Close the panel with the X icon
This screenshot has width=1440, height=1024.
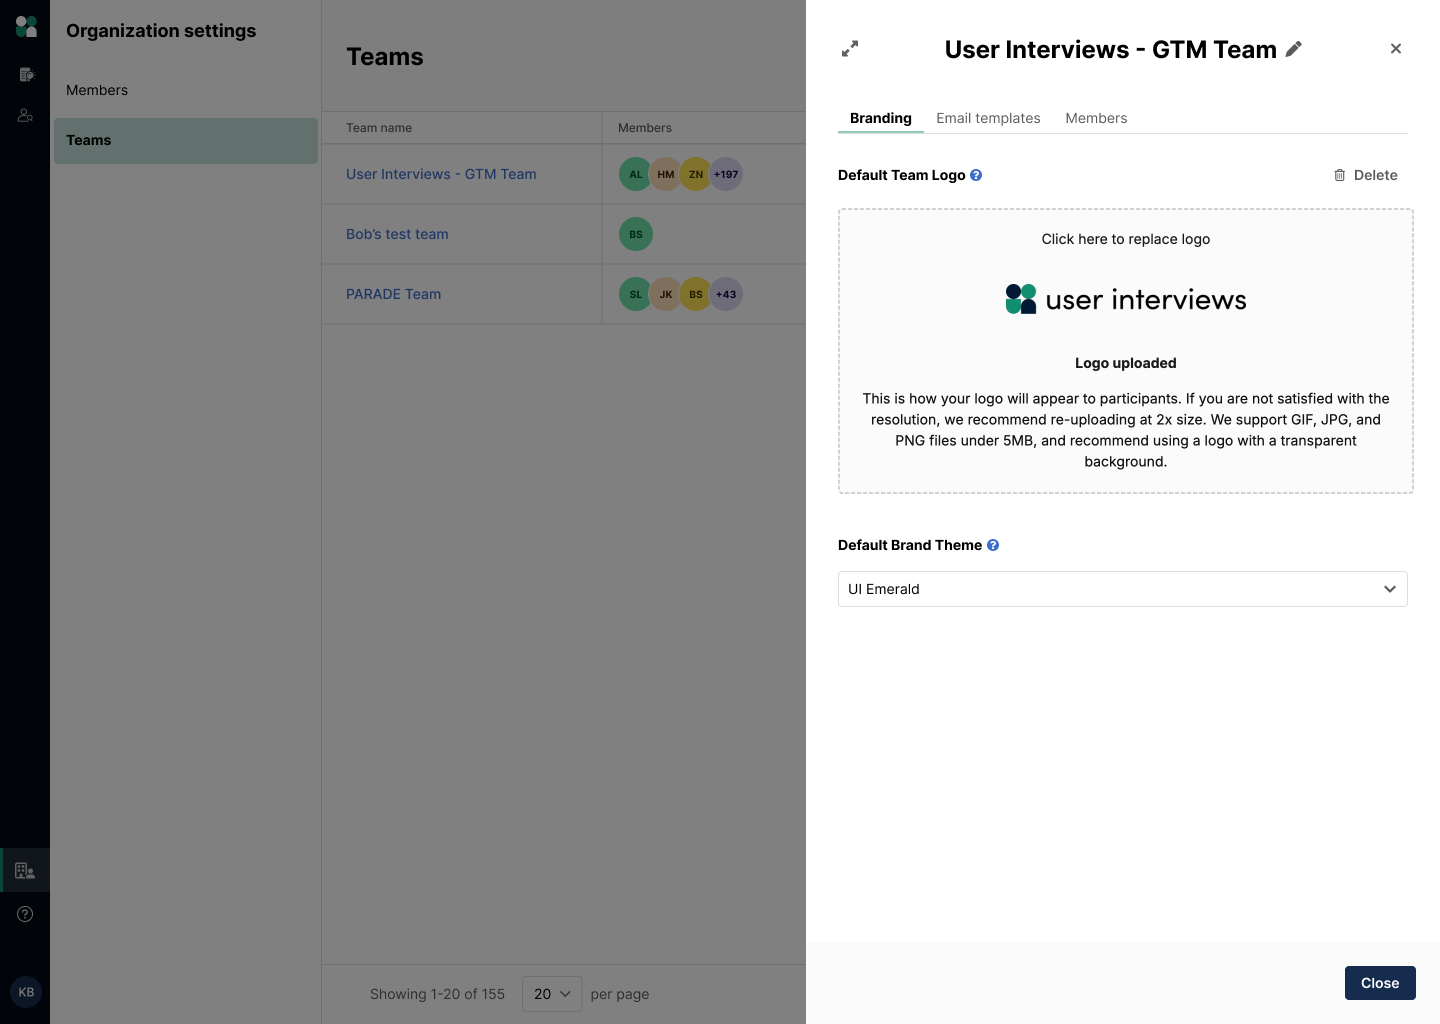click(x=1396, y=48)
